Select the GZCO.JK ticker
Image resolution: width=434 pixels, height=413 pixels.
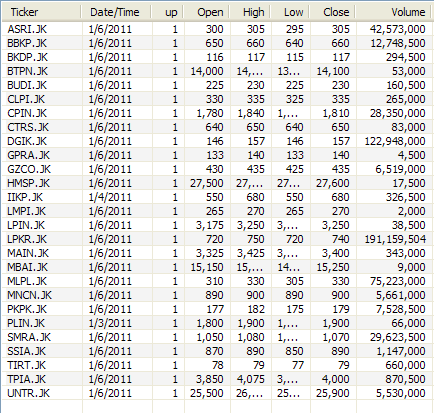pos(29,169)
